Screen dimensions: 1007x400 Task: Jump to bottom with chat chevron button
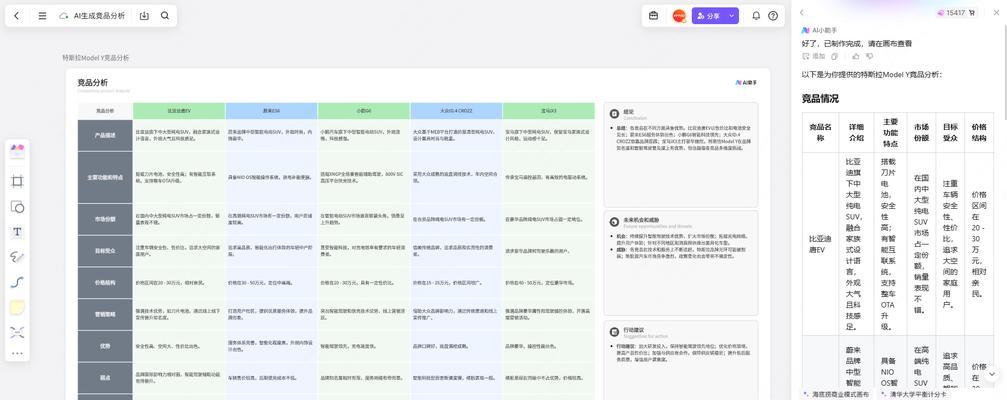tap(992, 374)
